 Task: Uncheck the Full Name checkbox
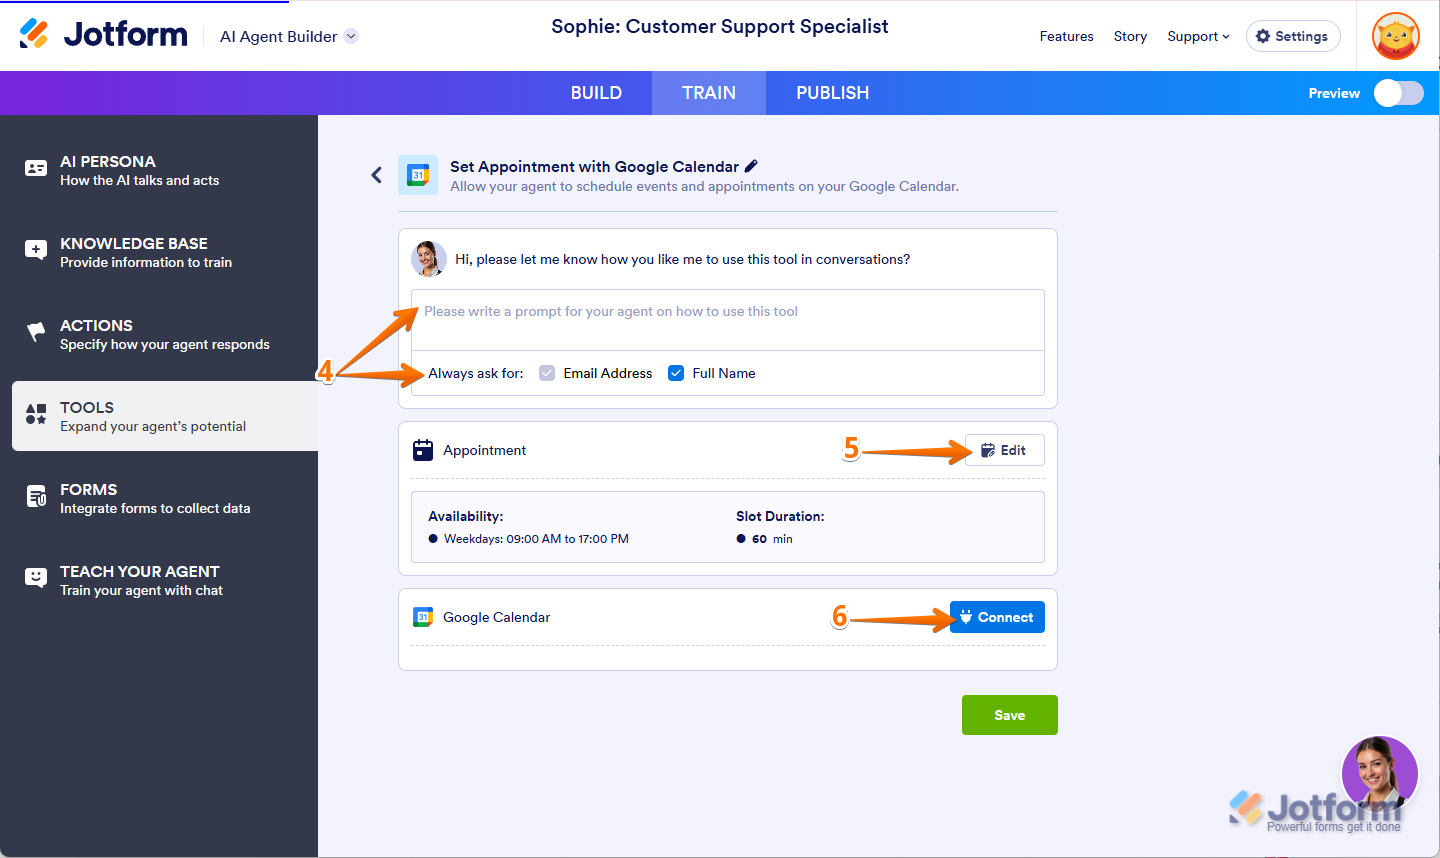(676, 373)
